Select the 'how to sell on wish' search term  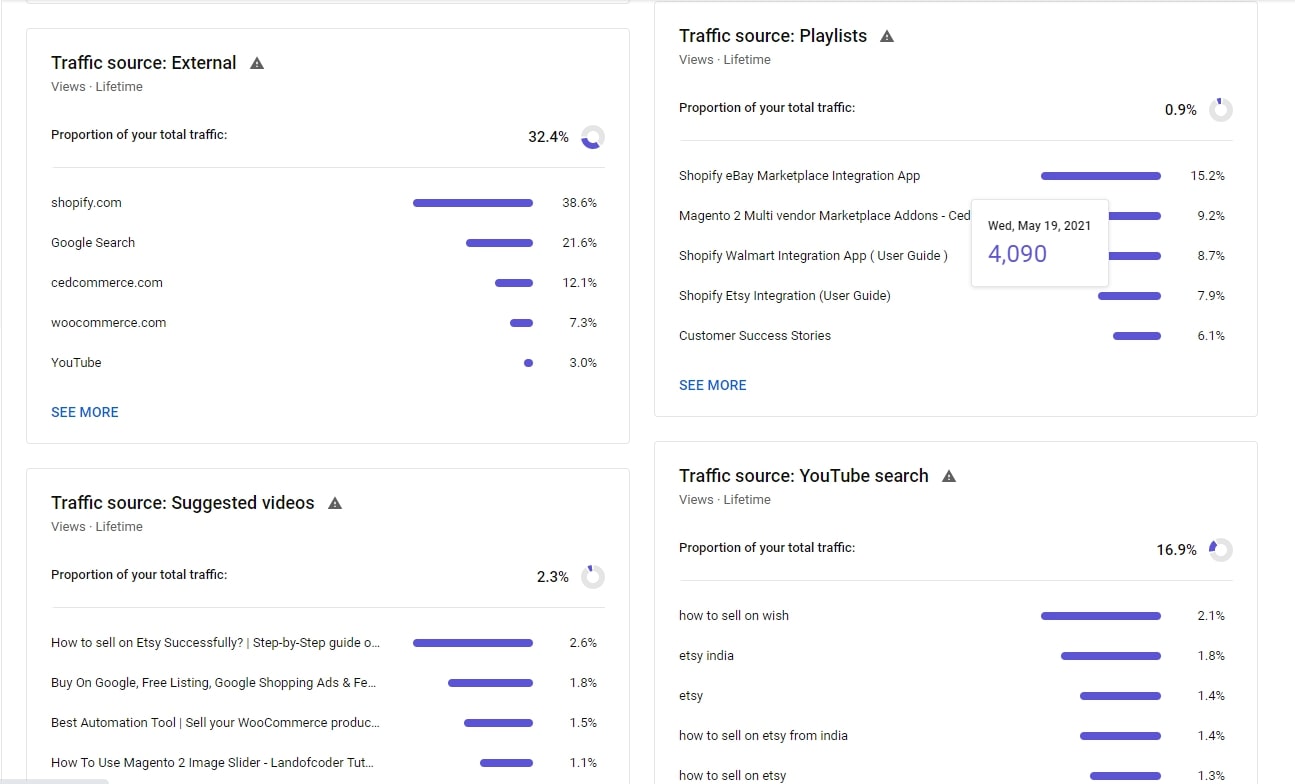click(734, 616)
